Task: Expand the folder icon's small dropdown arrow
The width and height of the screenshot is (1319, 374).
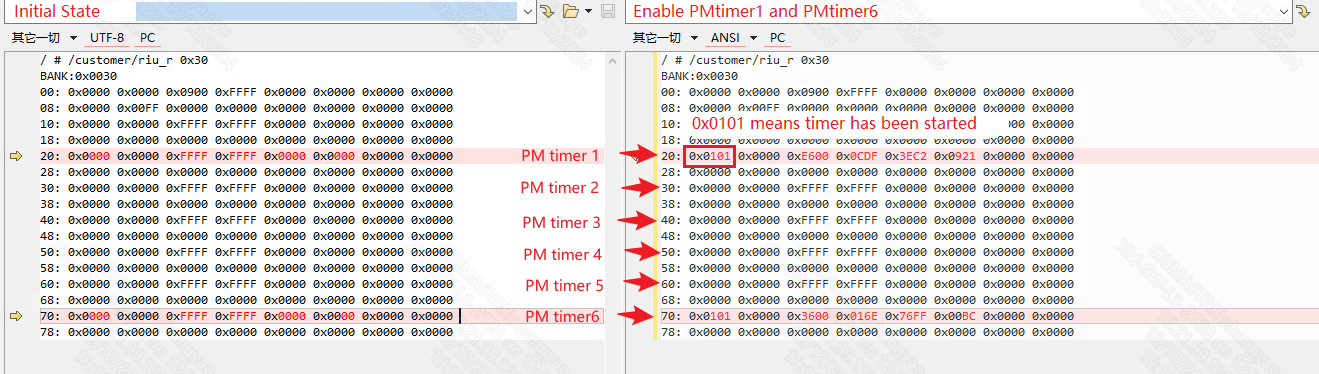Action: click(x=588, y=11)
